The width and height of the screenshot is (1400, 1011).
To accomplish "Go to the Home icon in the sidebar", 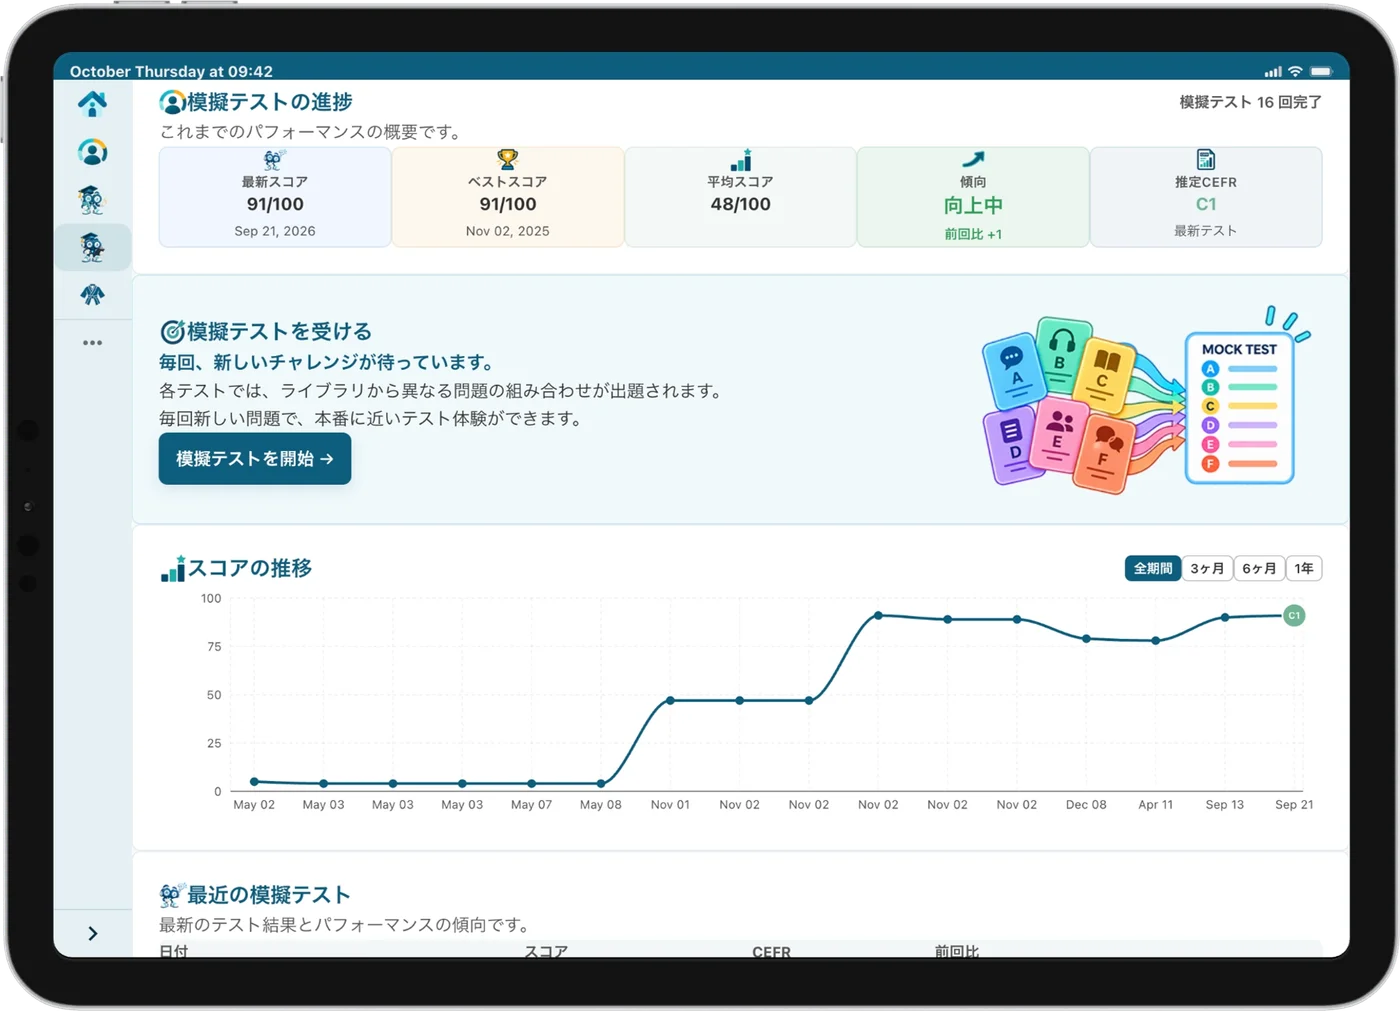I will pos(92,103).
